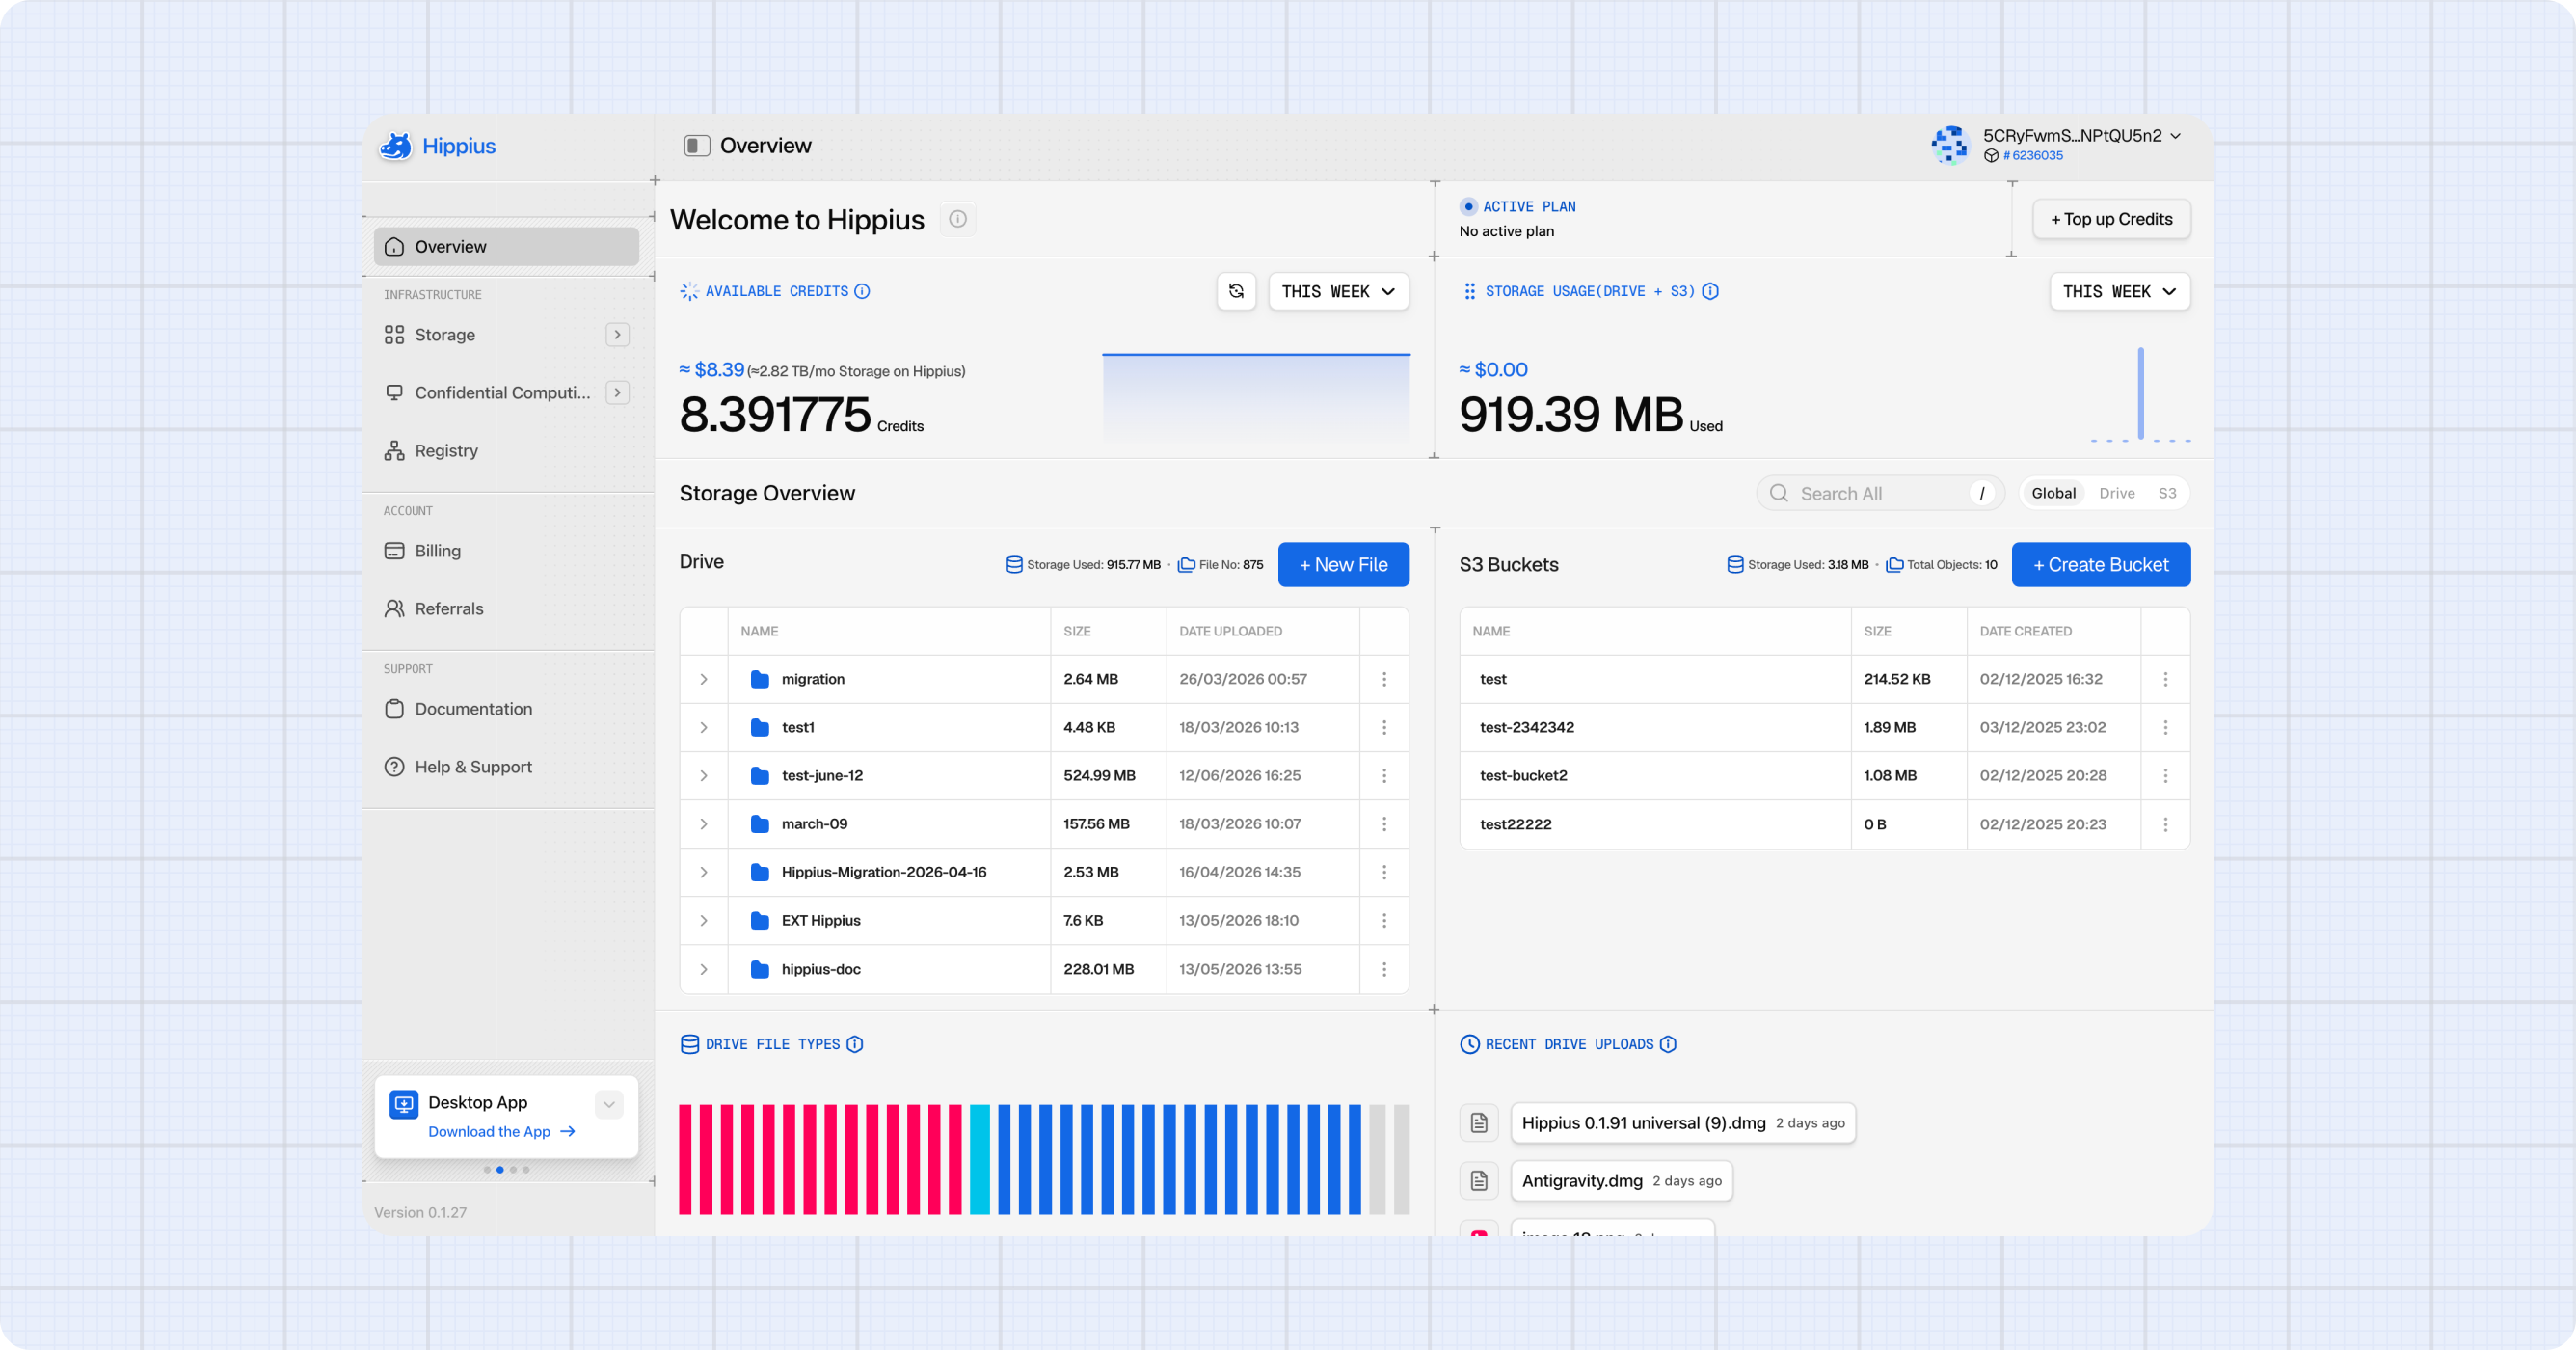Open Referrals in sidebar
The width and height of the screenshot is (2576, 1350).
pos(506,609)
